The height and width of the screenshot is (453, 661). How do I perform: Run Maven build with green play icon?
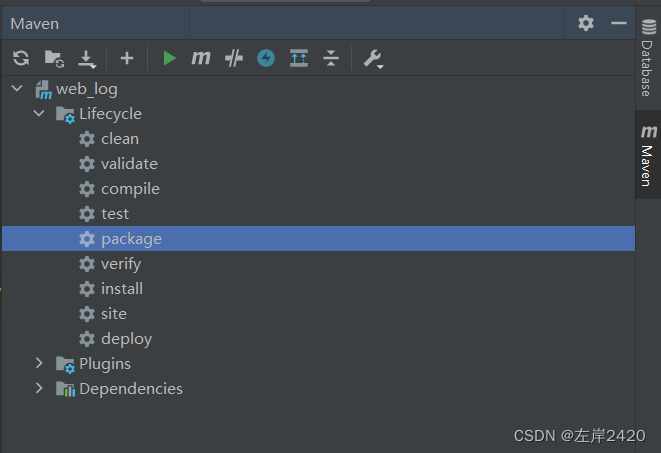click(x=169, y=58)
